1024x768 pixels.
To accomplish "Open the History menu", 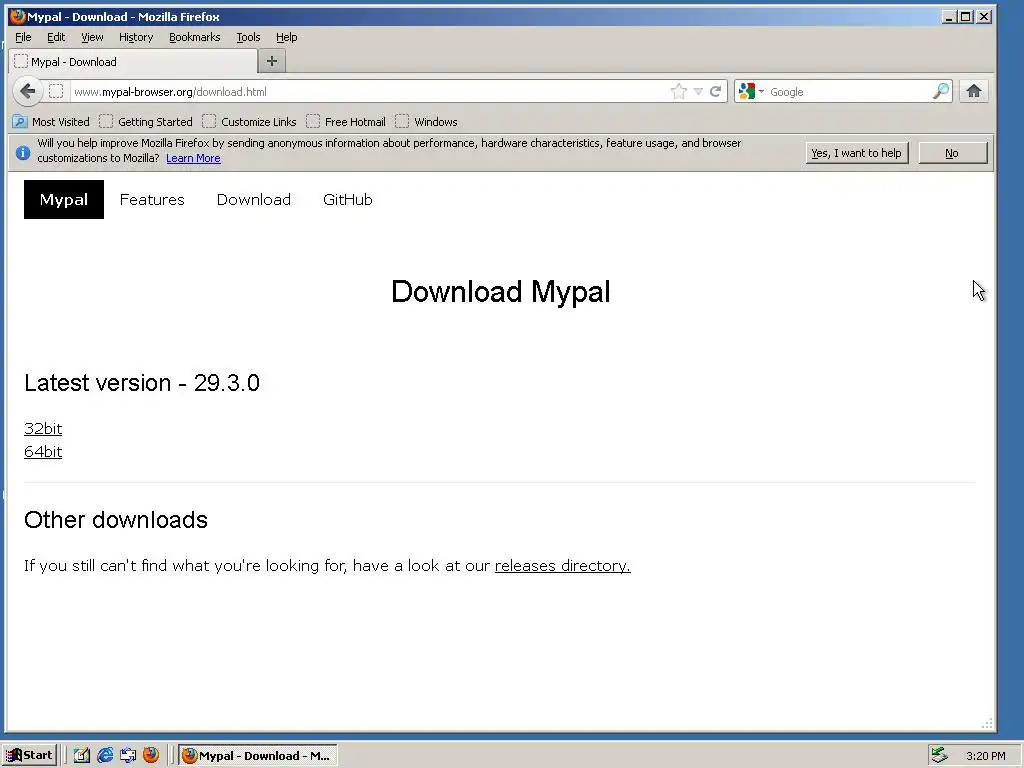I will pos(136,37).
